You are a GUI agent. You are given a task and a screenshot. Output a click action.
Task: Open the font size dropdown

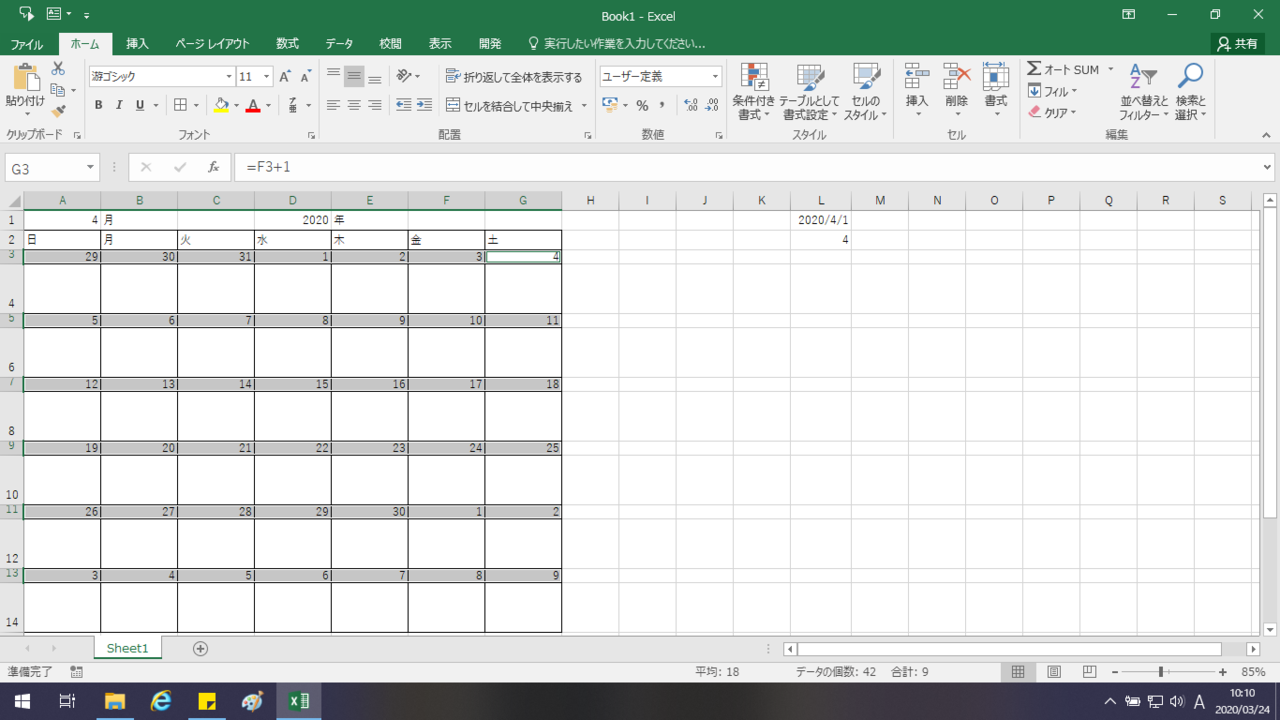(x=267, y=76)
